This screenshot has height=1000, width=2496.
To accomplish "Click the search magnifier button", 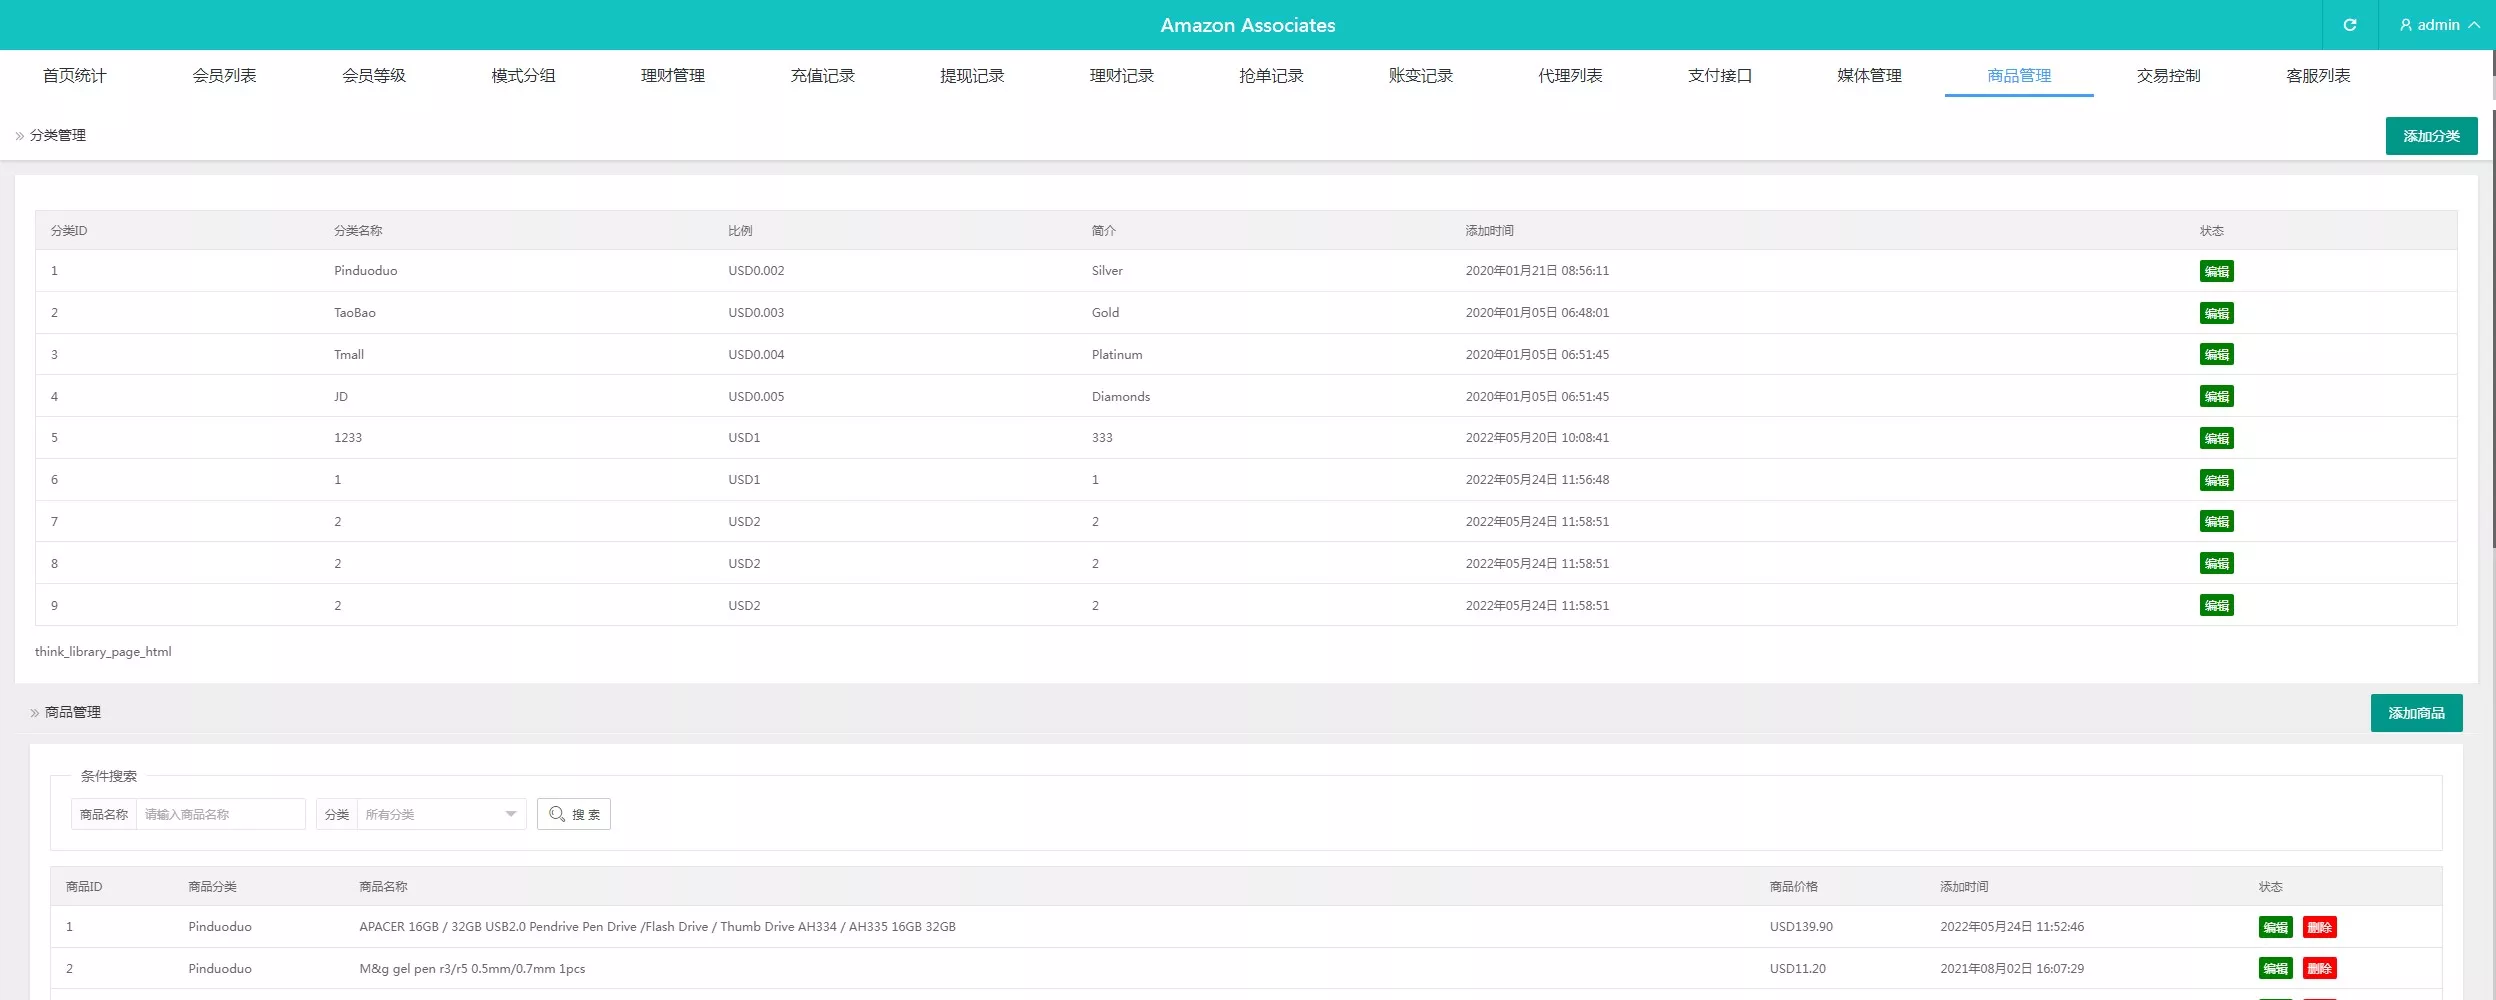I will coord(574,814).
